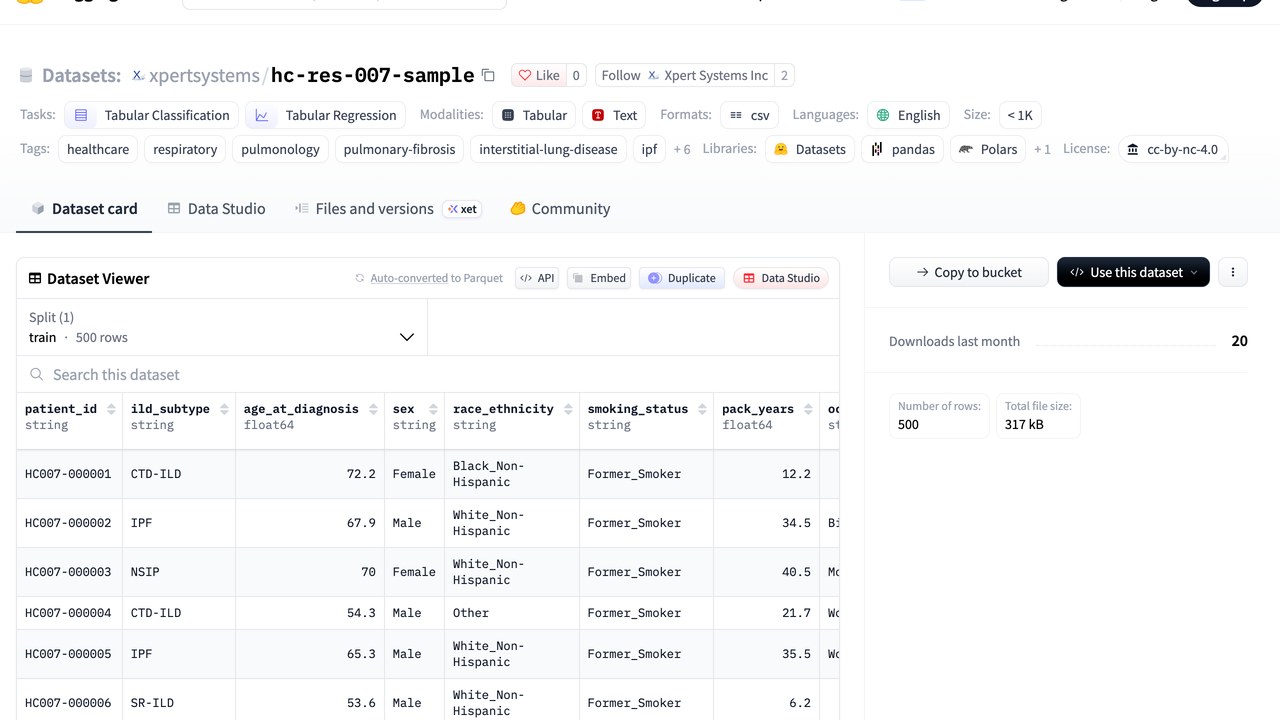Expand the Split train dropdown

click(x=222, y=327)
